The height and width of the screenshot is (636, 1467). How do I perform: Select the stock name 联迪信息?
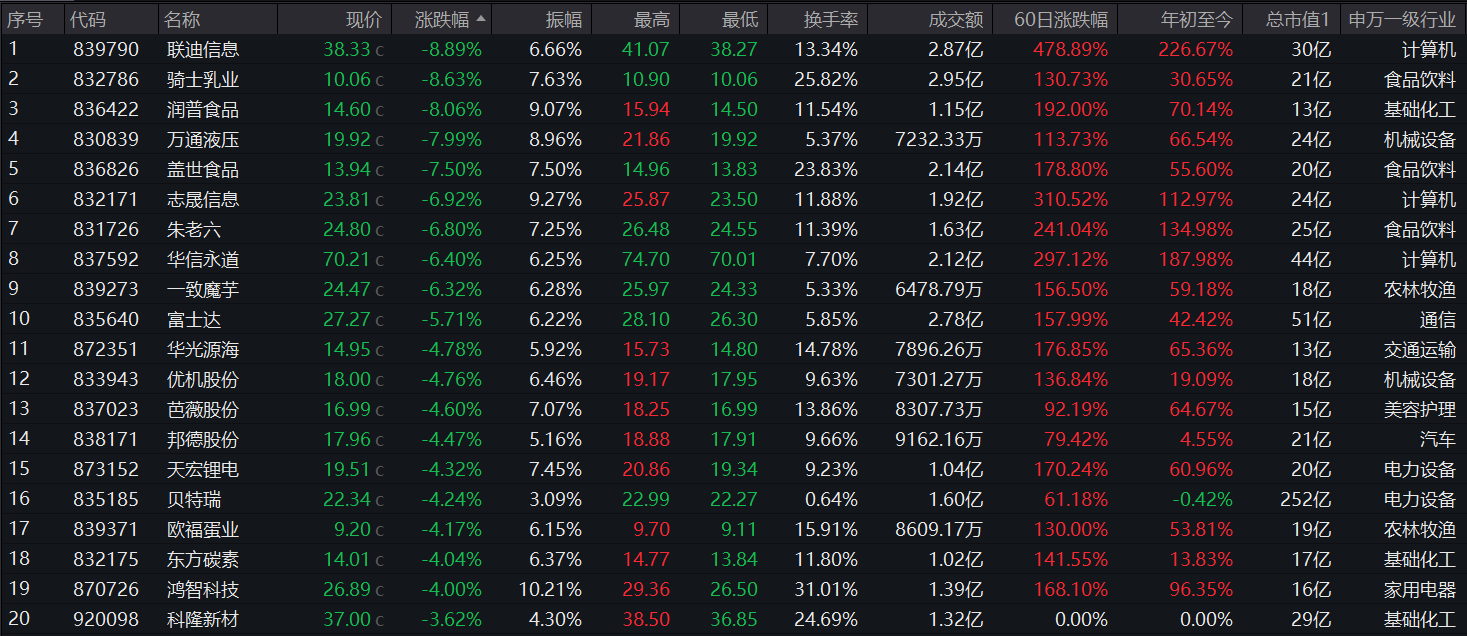pyautogui.click(x=203, y=49)
